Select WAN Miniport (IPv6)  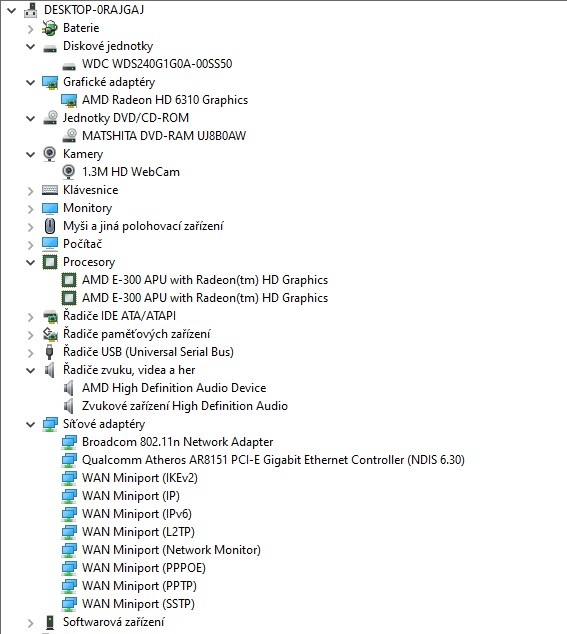point(137,514)
